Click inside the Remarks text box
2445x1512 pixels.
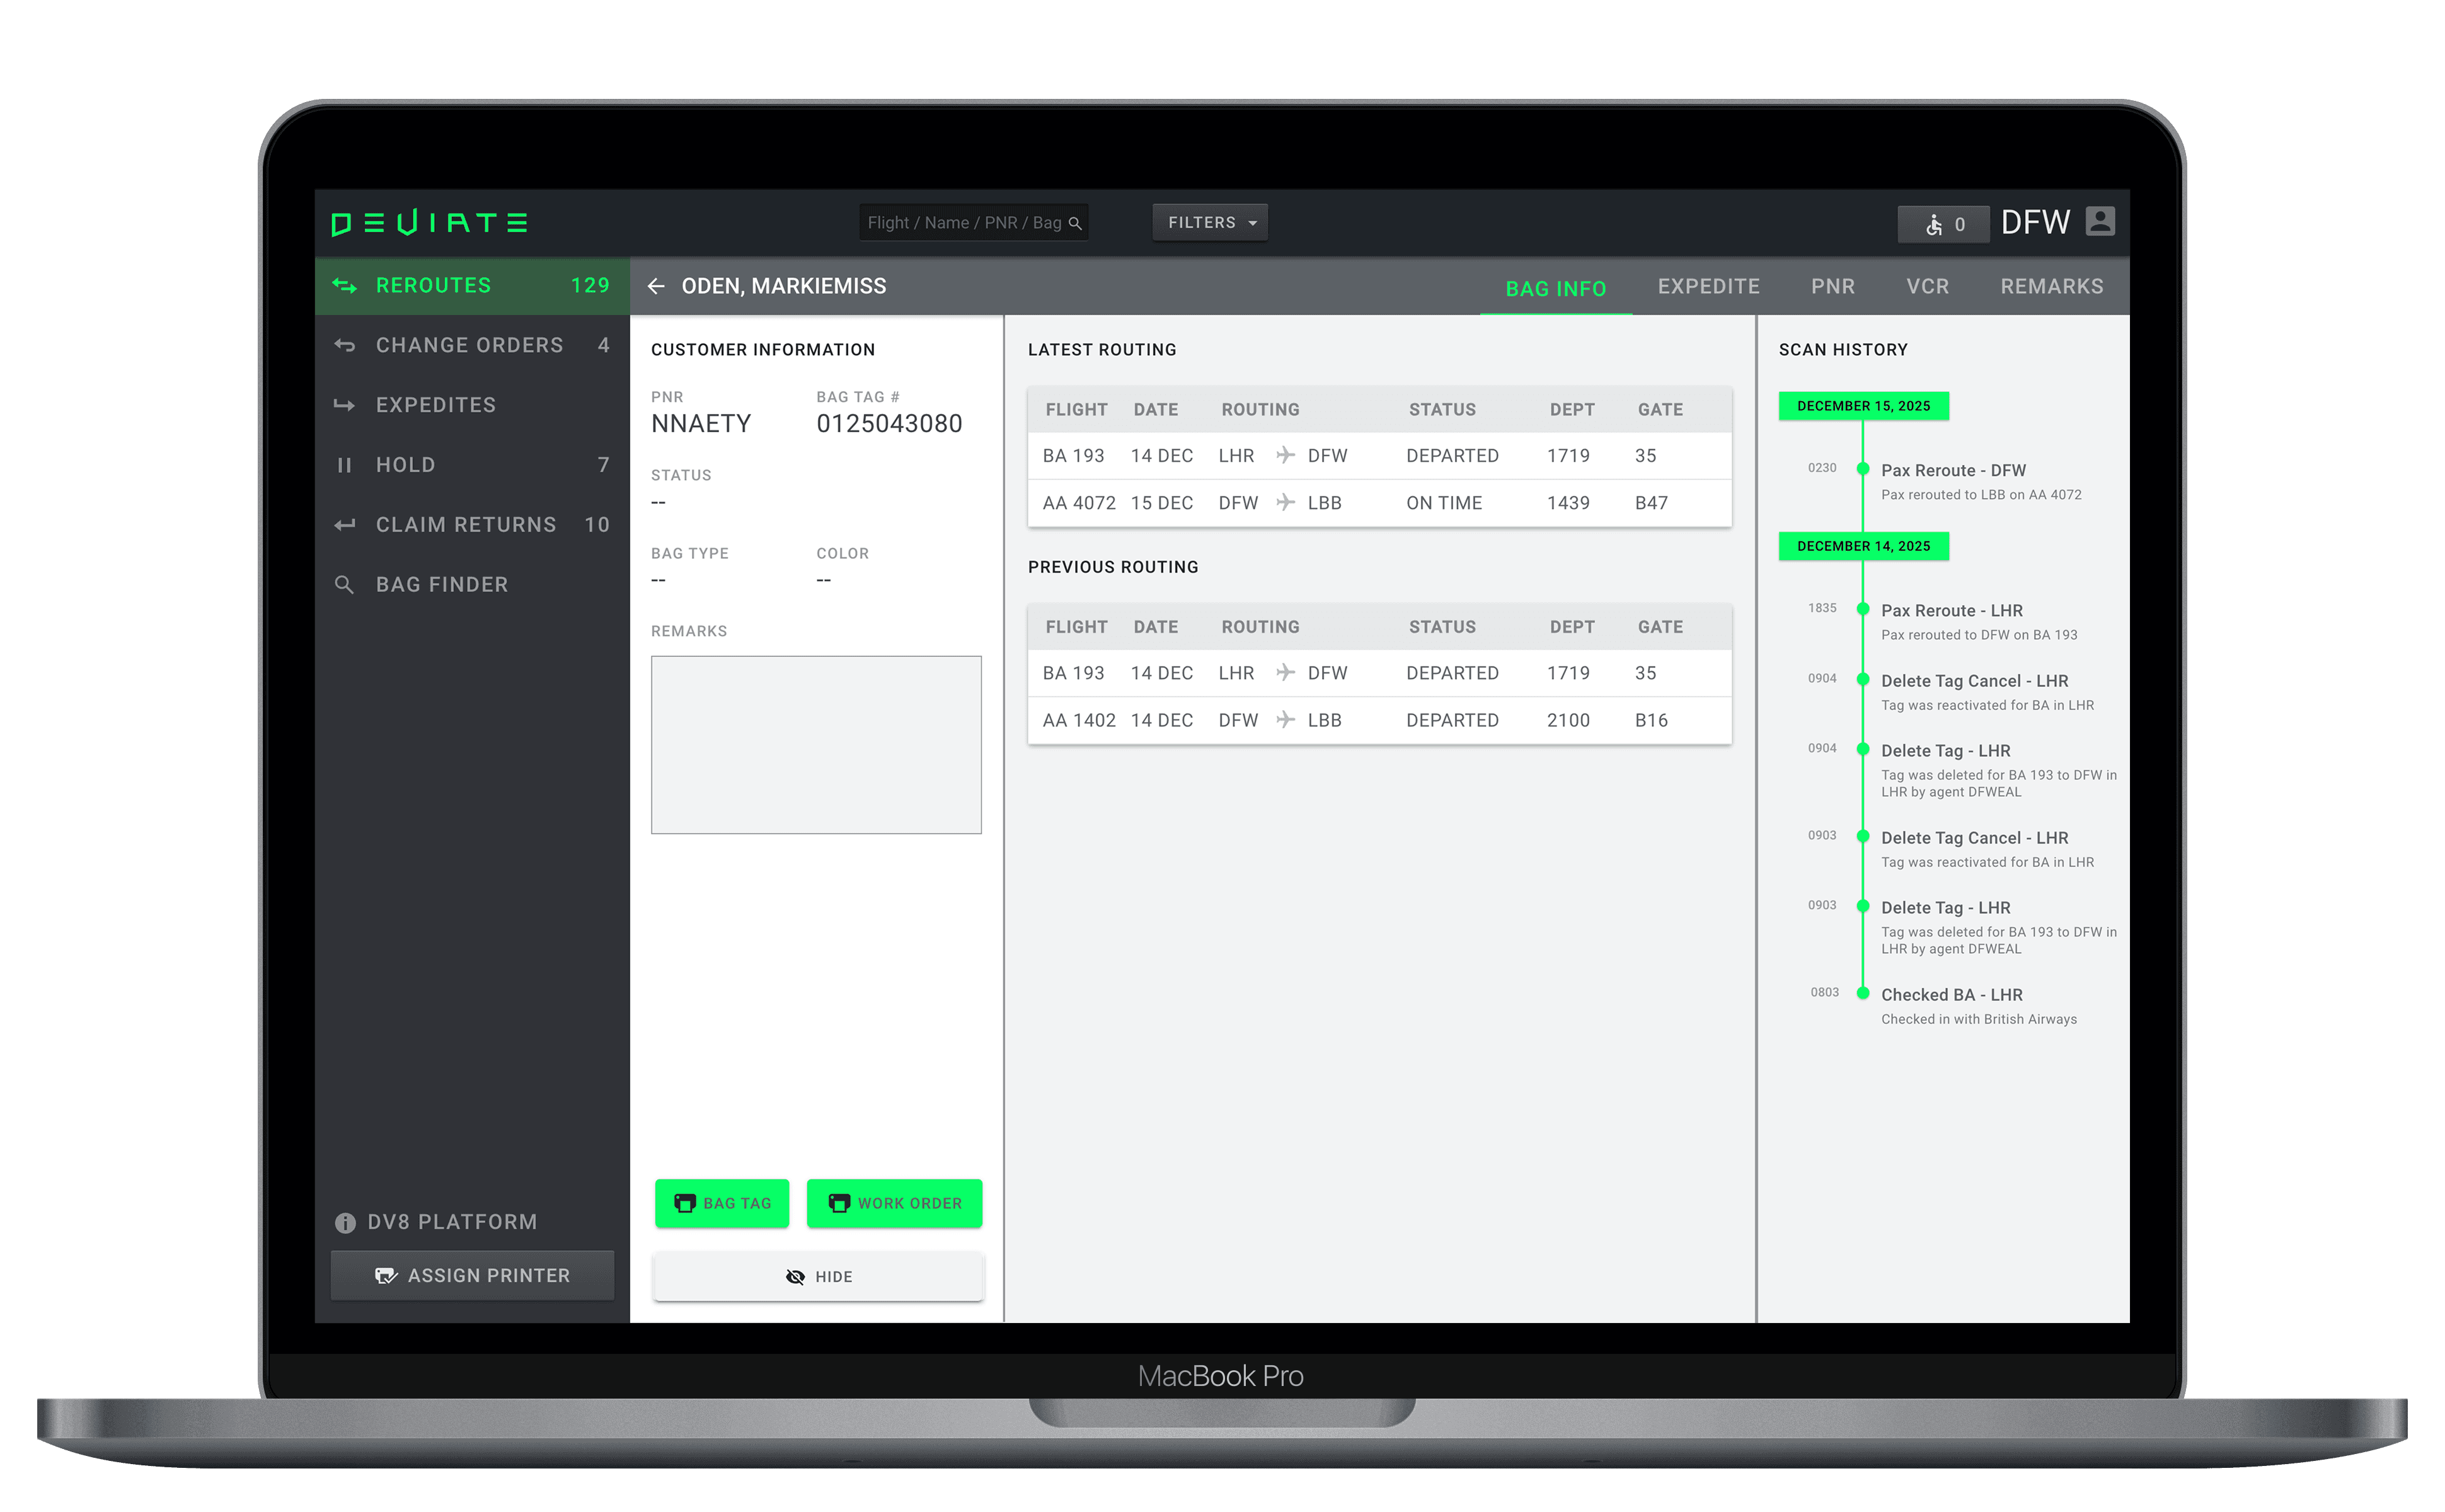point(816,745)
